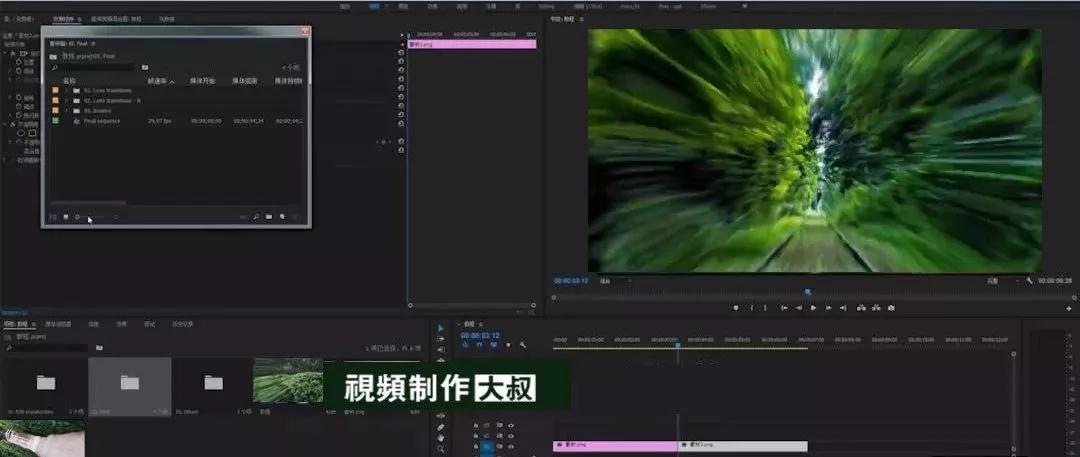Switch the 01. Final bin to icon view
This screenshot has width=1080, height=457.
65,217
